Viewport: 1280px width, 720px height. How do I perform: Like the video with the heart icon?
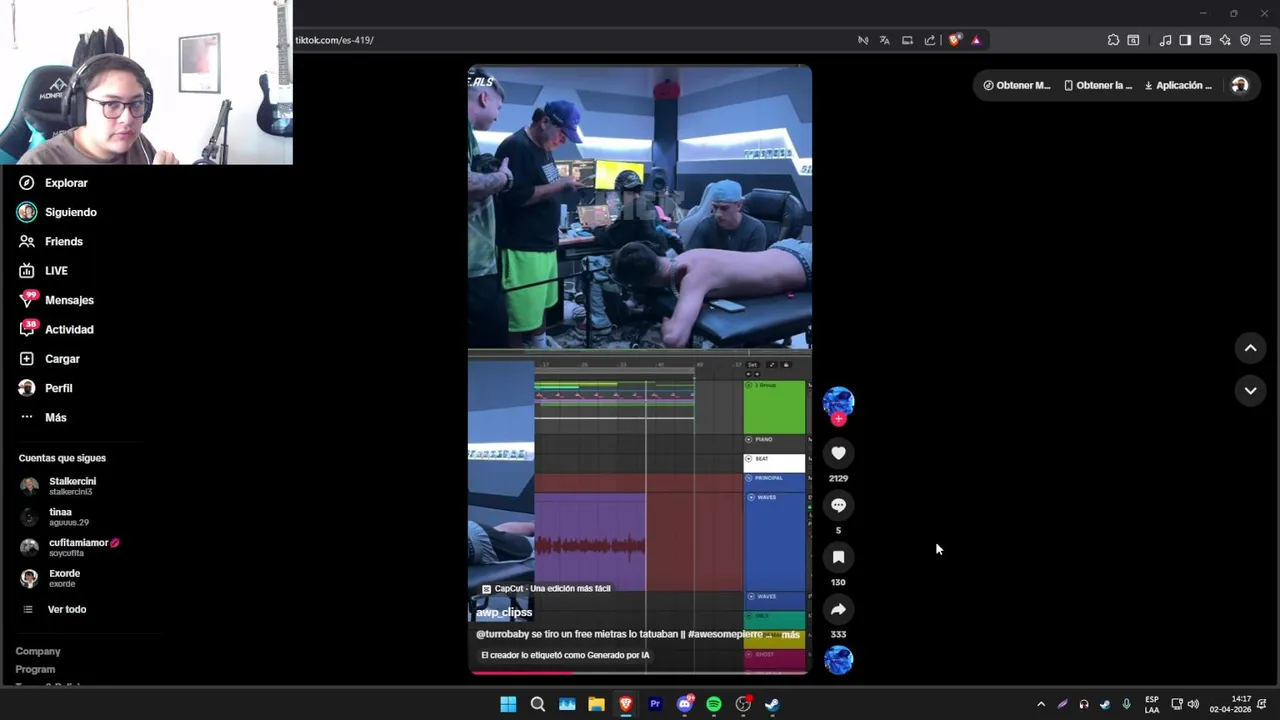click(838, 453)
